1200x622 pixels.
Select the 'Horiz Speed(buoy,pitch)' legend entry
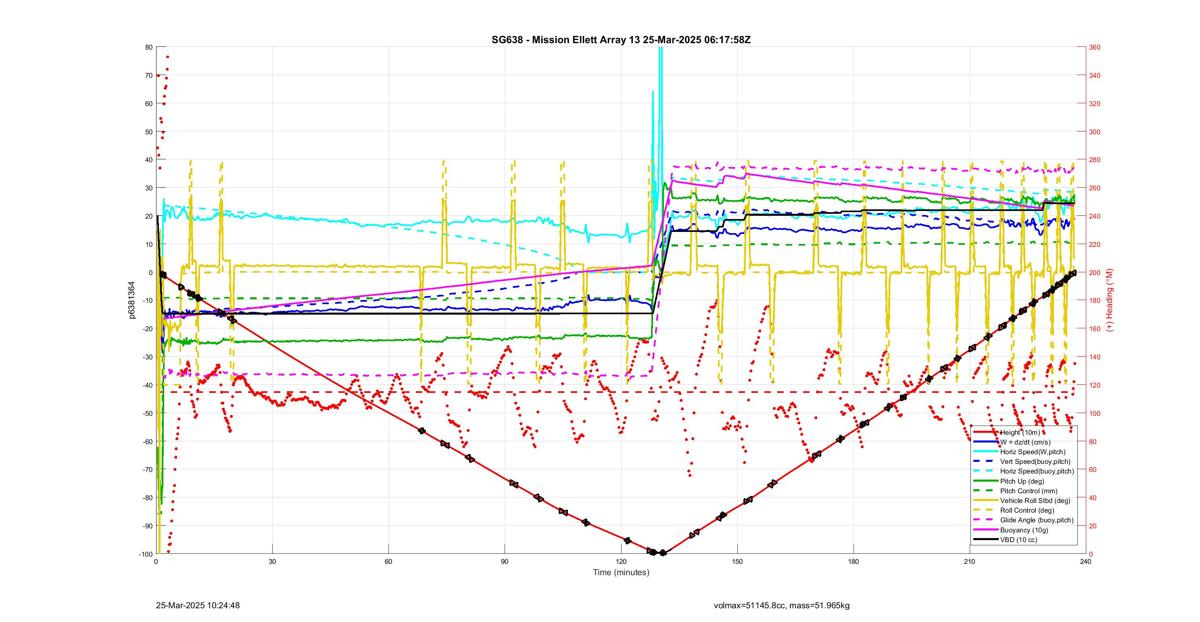(x=1023, y=470)
